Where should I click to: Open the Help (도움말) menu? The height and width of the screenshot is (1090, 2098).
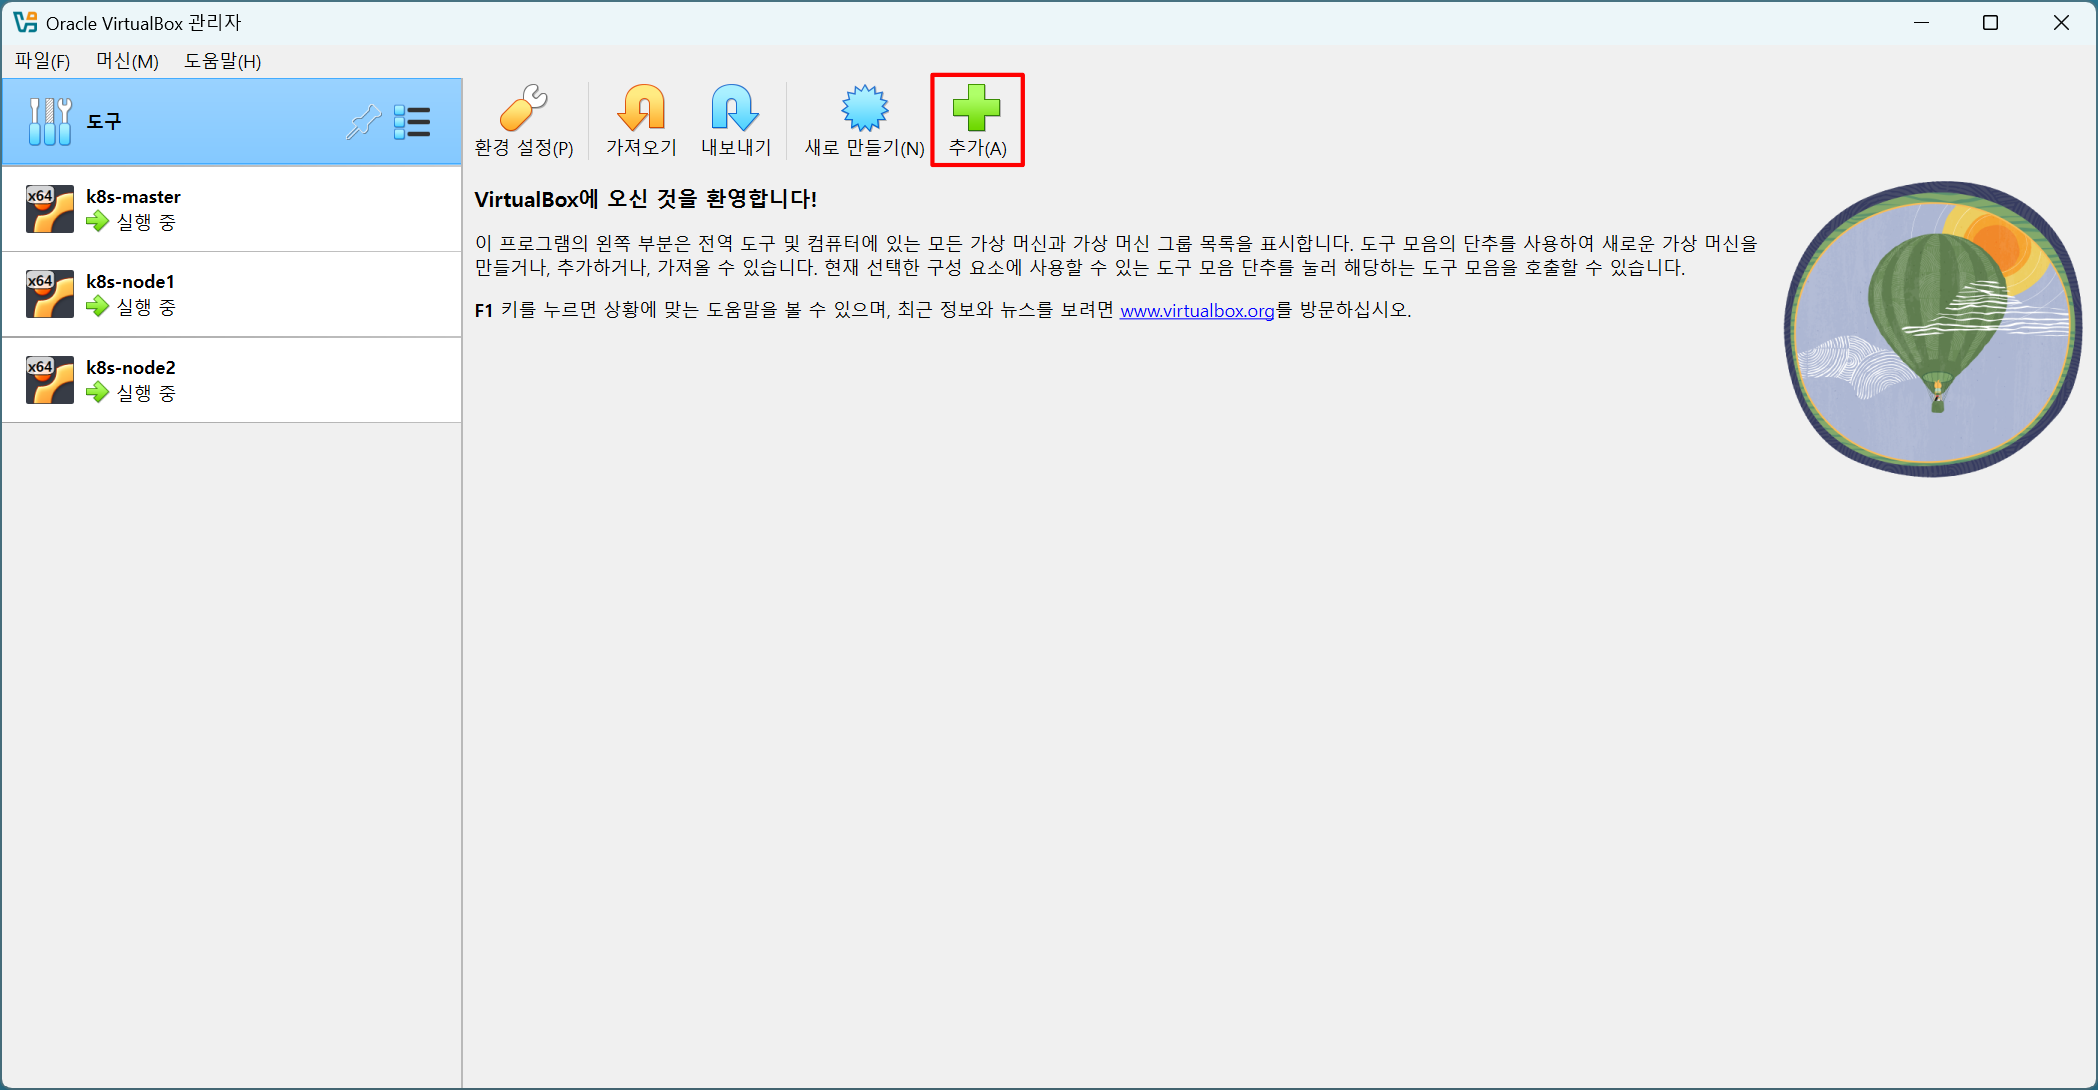pyautogui.click(x=222, y=61)
